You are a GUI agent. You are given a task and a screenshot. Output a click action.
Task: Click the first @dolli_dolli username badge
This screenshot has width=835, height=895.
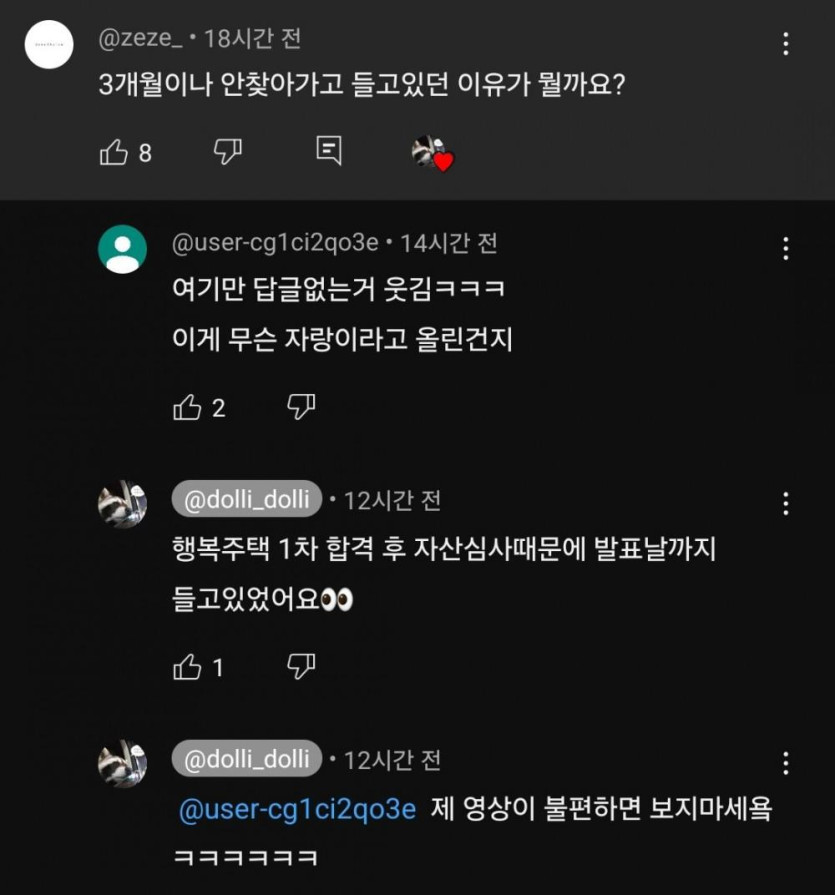(246, 500)
